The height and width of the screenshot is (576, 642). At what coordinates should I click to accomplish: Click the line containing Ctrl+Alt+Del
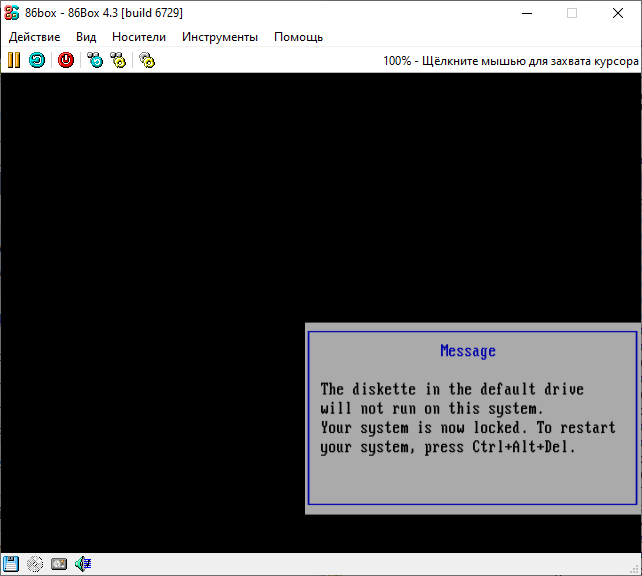448,447
